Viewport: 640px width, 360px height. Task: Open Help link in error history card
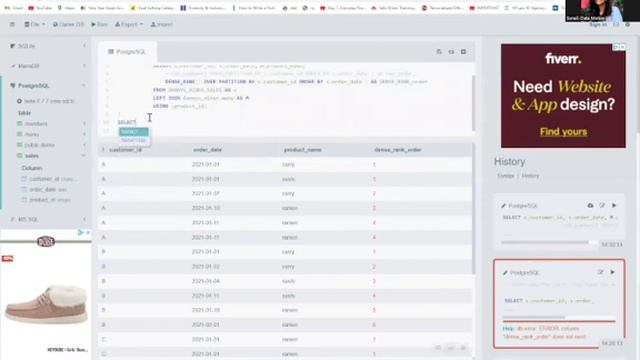(x=508, y=329)
